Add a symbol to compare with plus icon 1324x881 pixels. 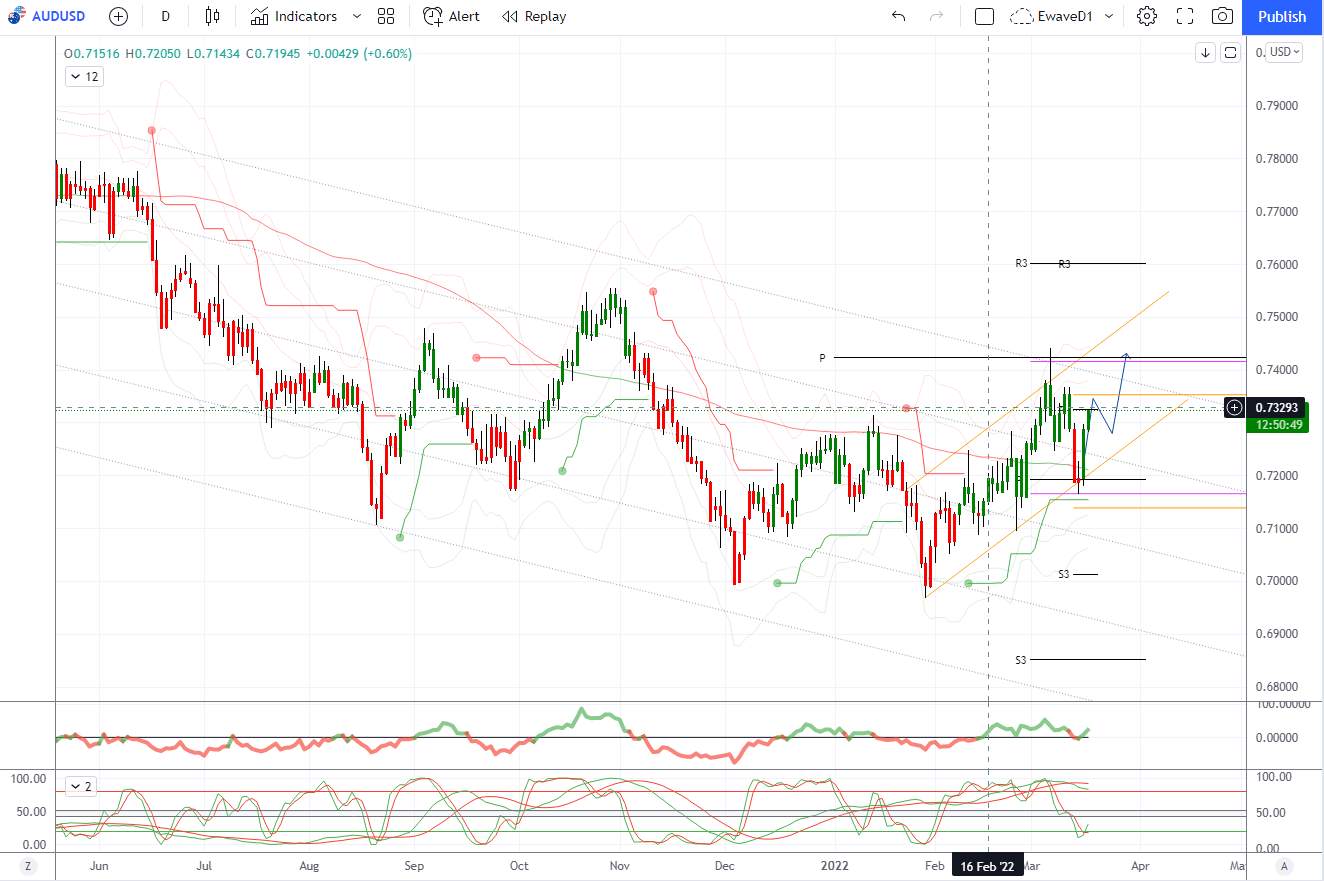[118, 16]
